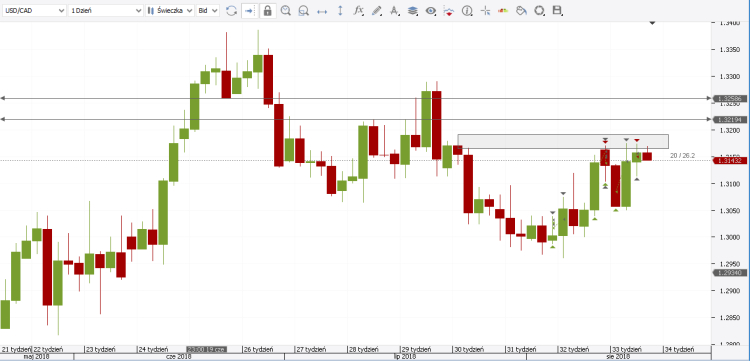Click the vertical stretch arrows icon
The width and height of the screenshot is (750, 361).
point(340,10)
